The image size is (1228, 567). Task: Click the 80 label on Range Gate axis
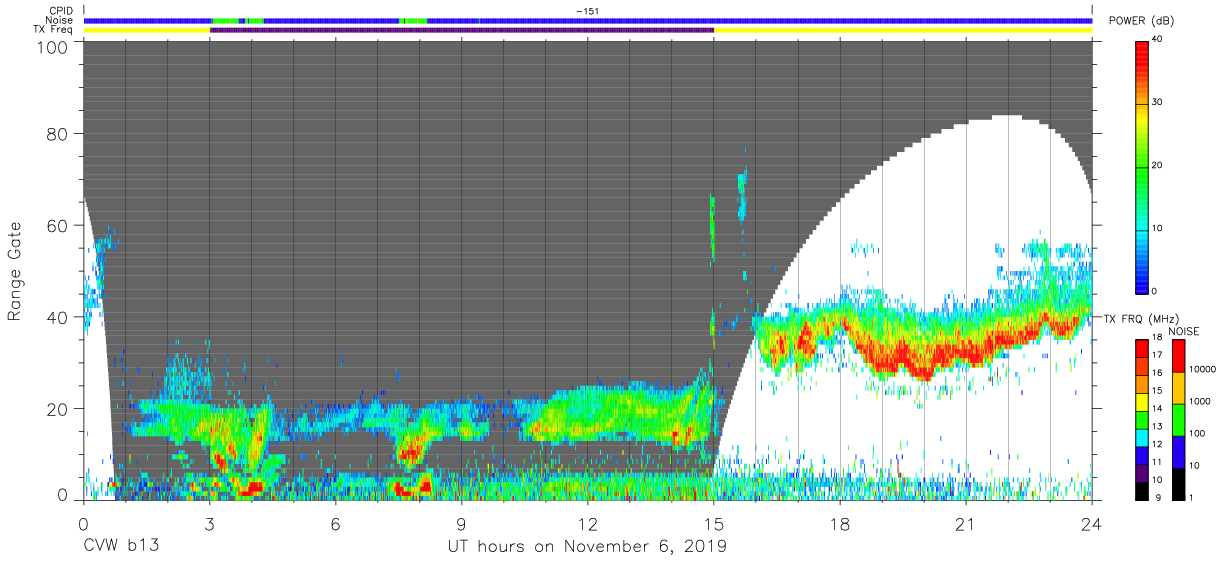click(58, 135)
